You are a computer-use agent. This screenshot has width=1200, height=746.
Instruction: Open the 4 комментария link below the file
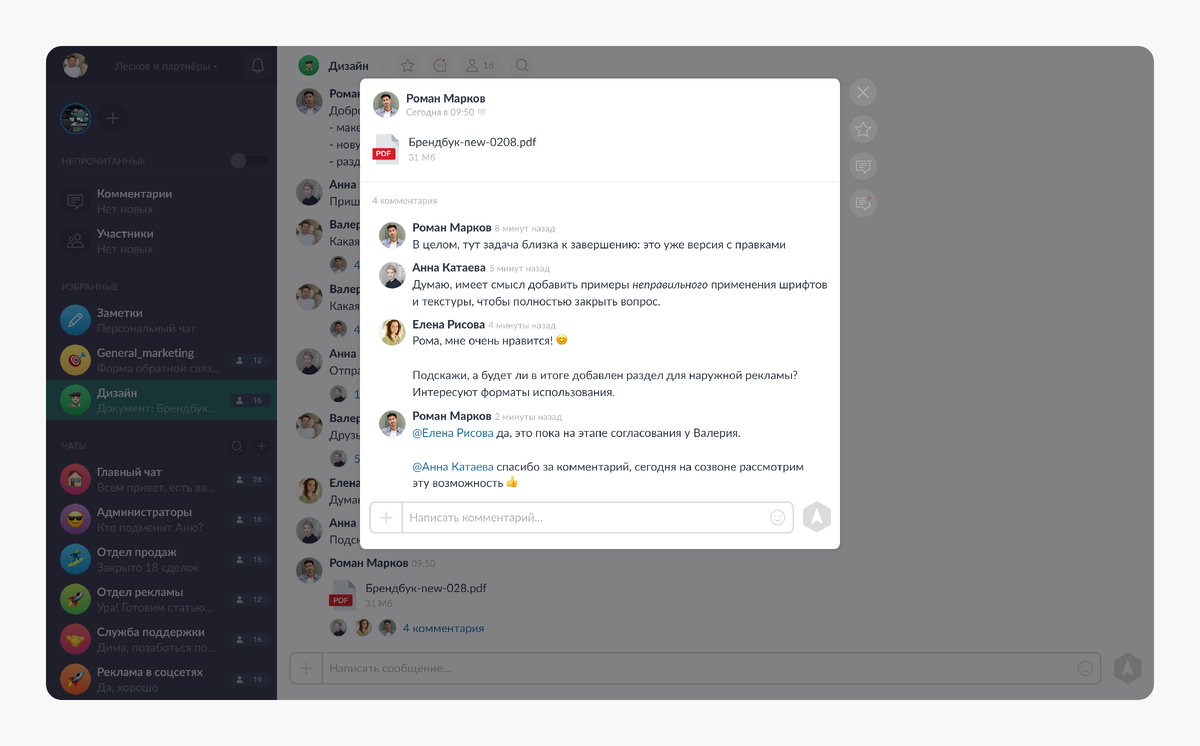443,628
